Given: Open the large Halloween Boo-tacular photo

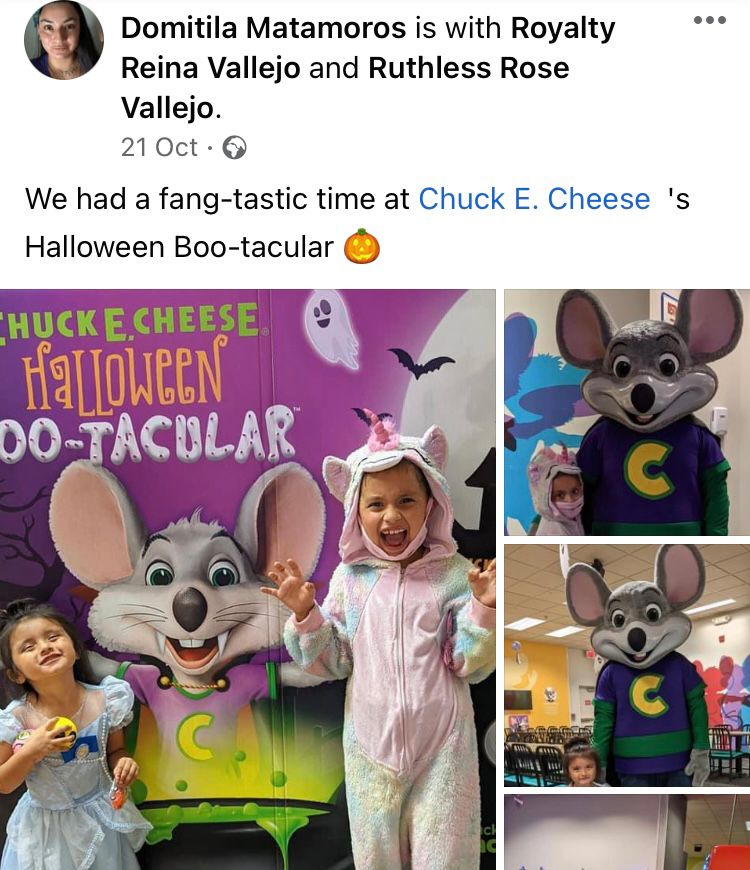Looking at the screenshot, I should point(247,579).
